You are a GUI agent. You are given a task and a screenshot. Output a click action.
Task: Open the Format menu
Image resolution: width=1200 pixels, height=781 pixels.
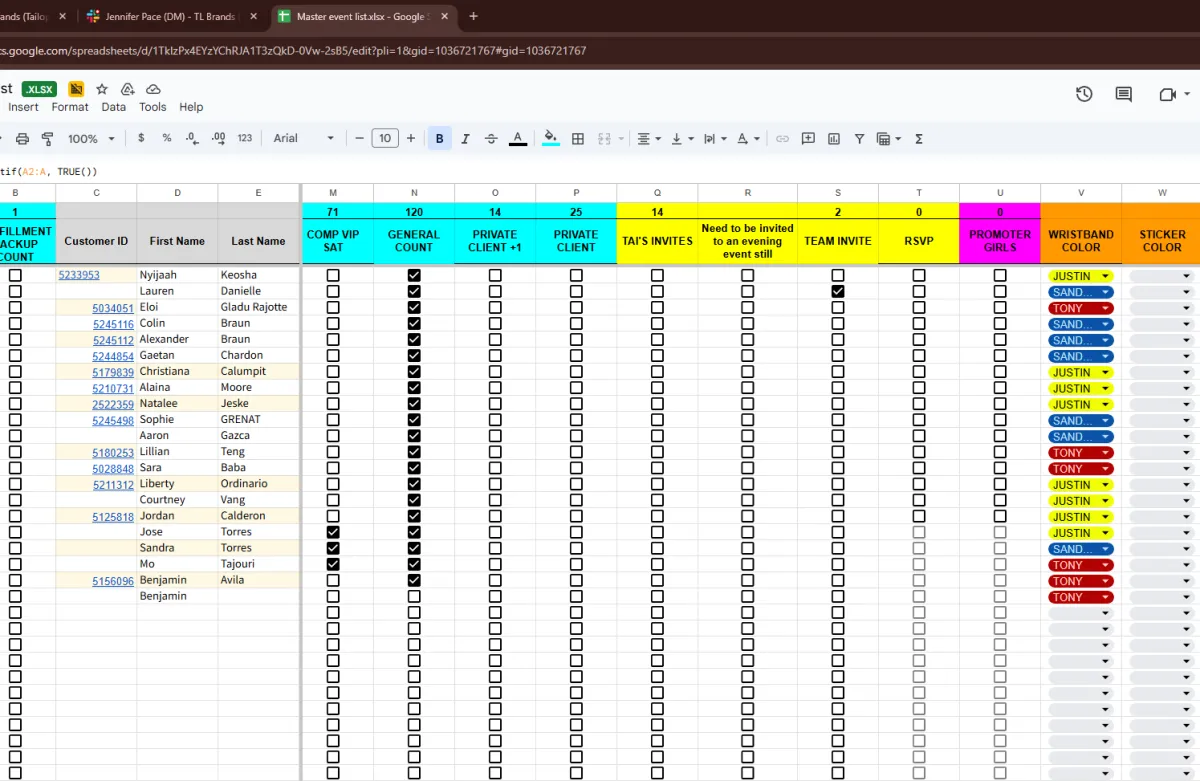click(70, 107)
